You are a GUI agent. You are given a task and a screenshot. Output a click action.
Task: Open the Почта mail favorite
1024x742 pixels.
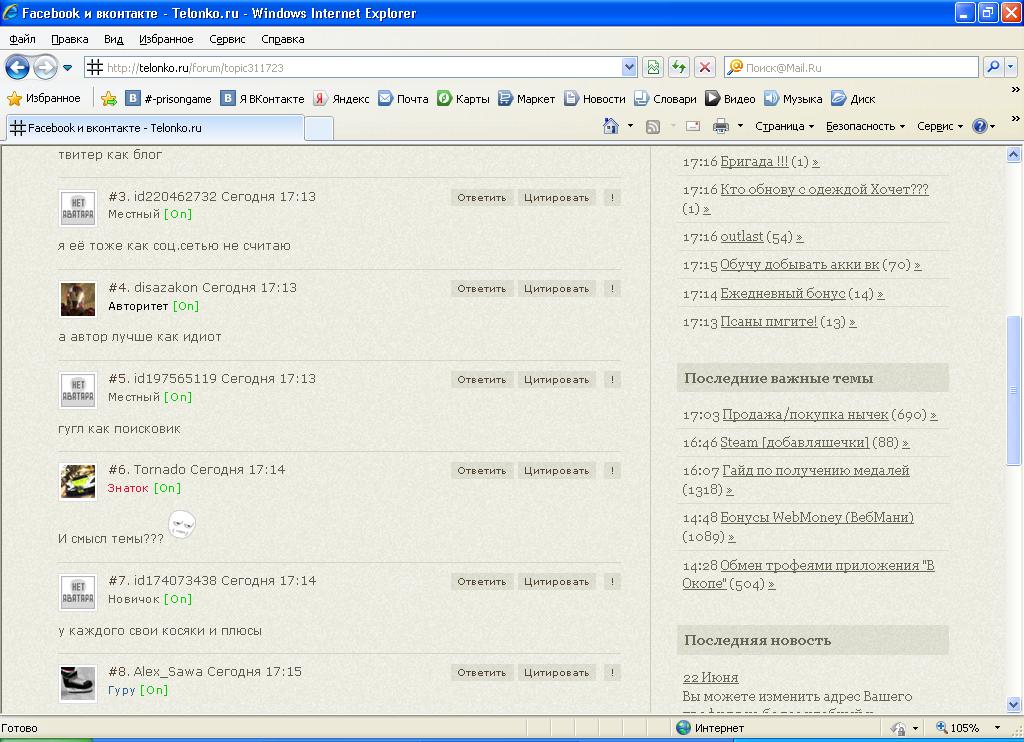[403, 99]
